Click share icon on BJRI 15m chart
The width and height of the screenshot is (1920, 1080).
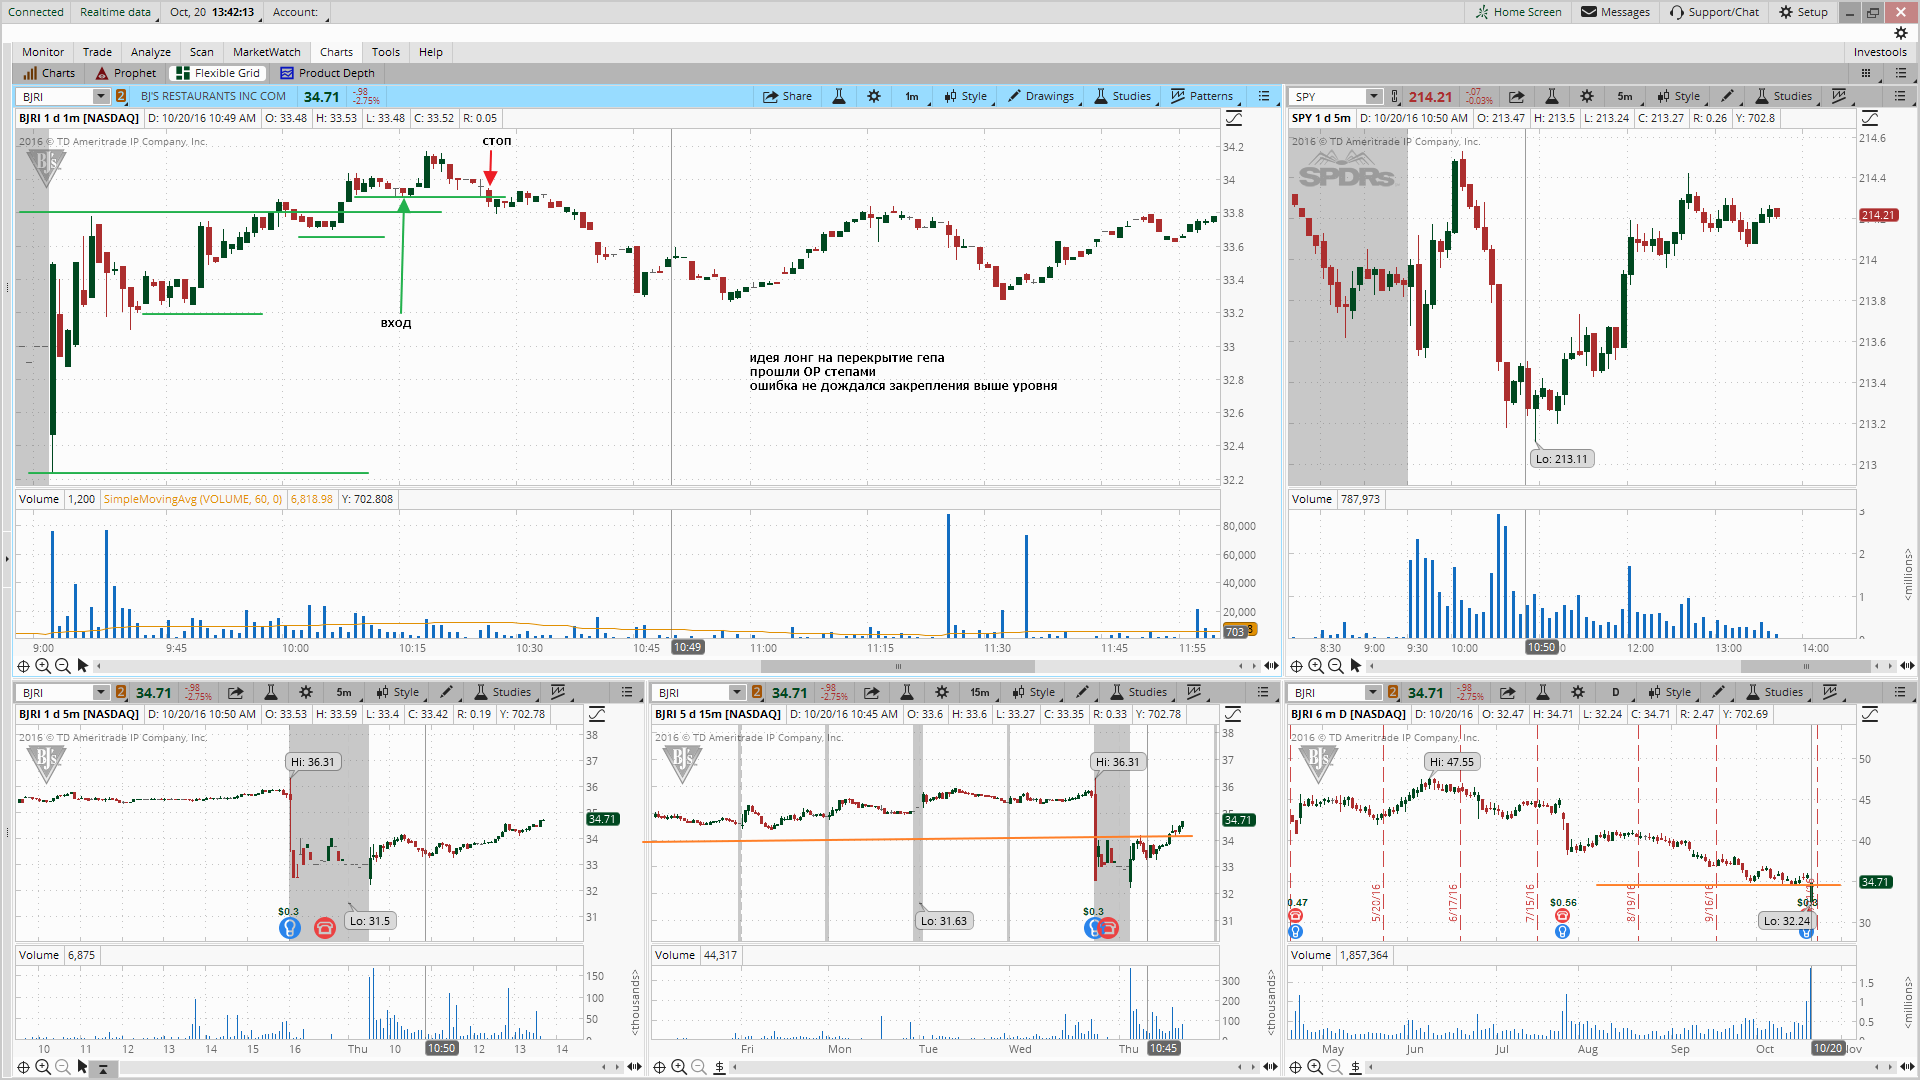click(x=871, y=693)
